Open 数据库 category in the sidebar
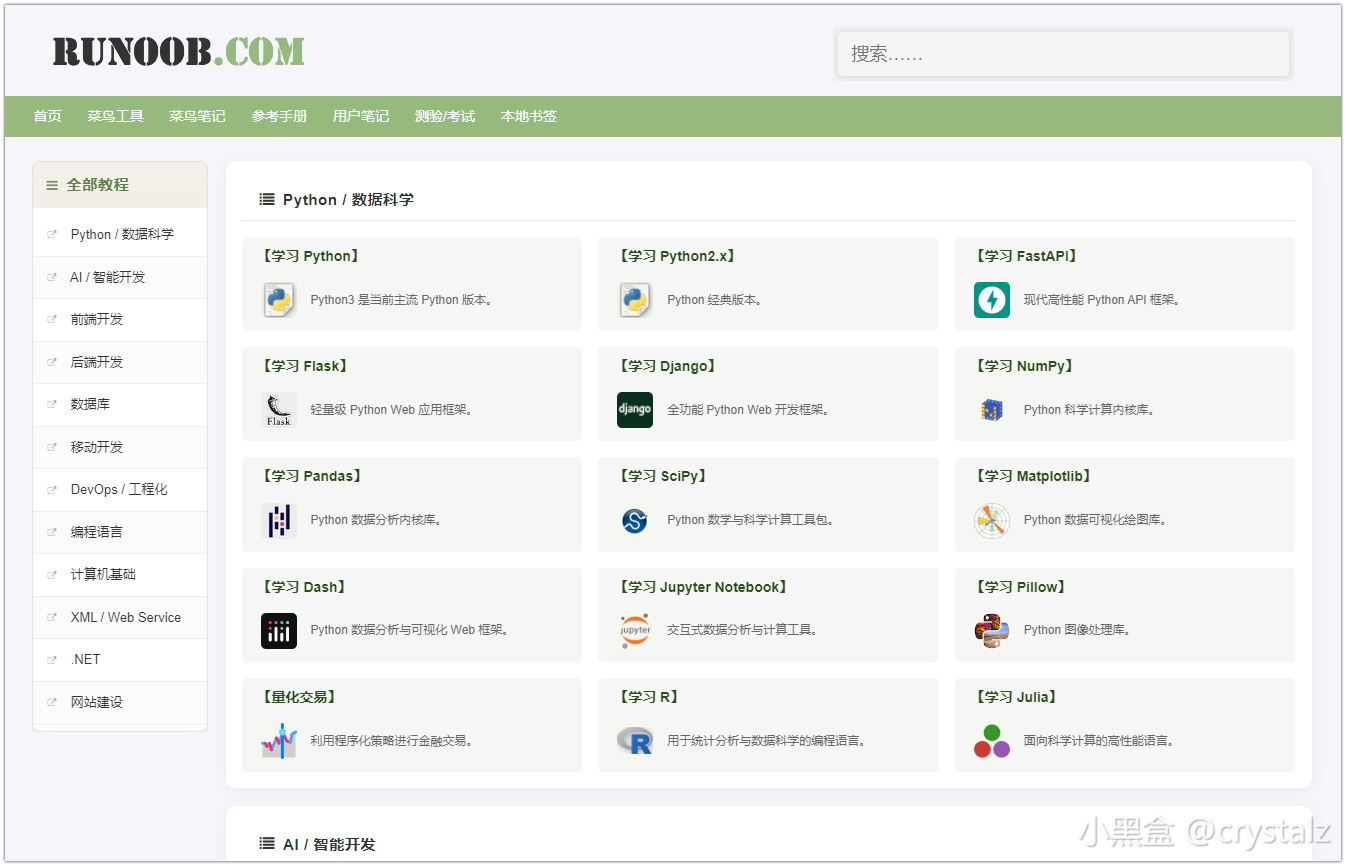 [x=90, y=405]
